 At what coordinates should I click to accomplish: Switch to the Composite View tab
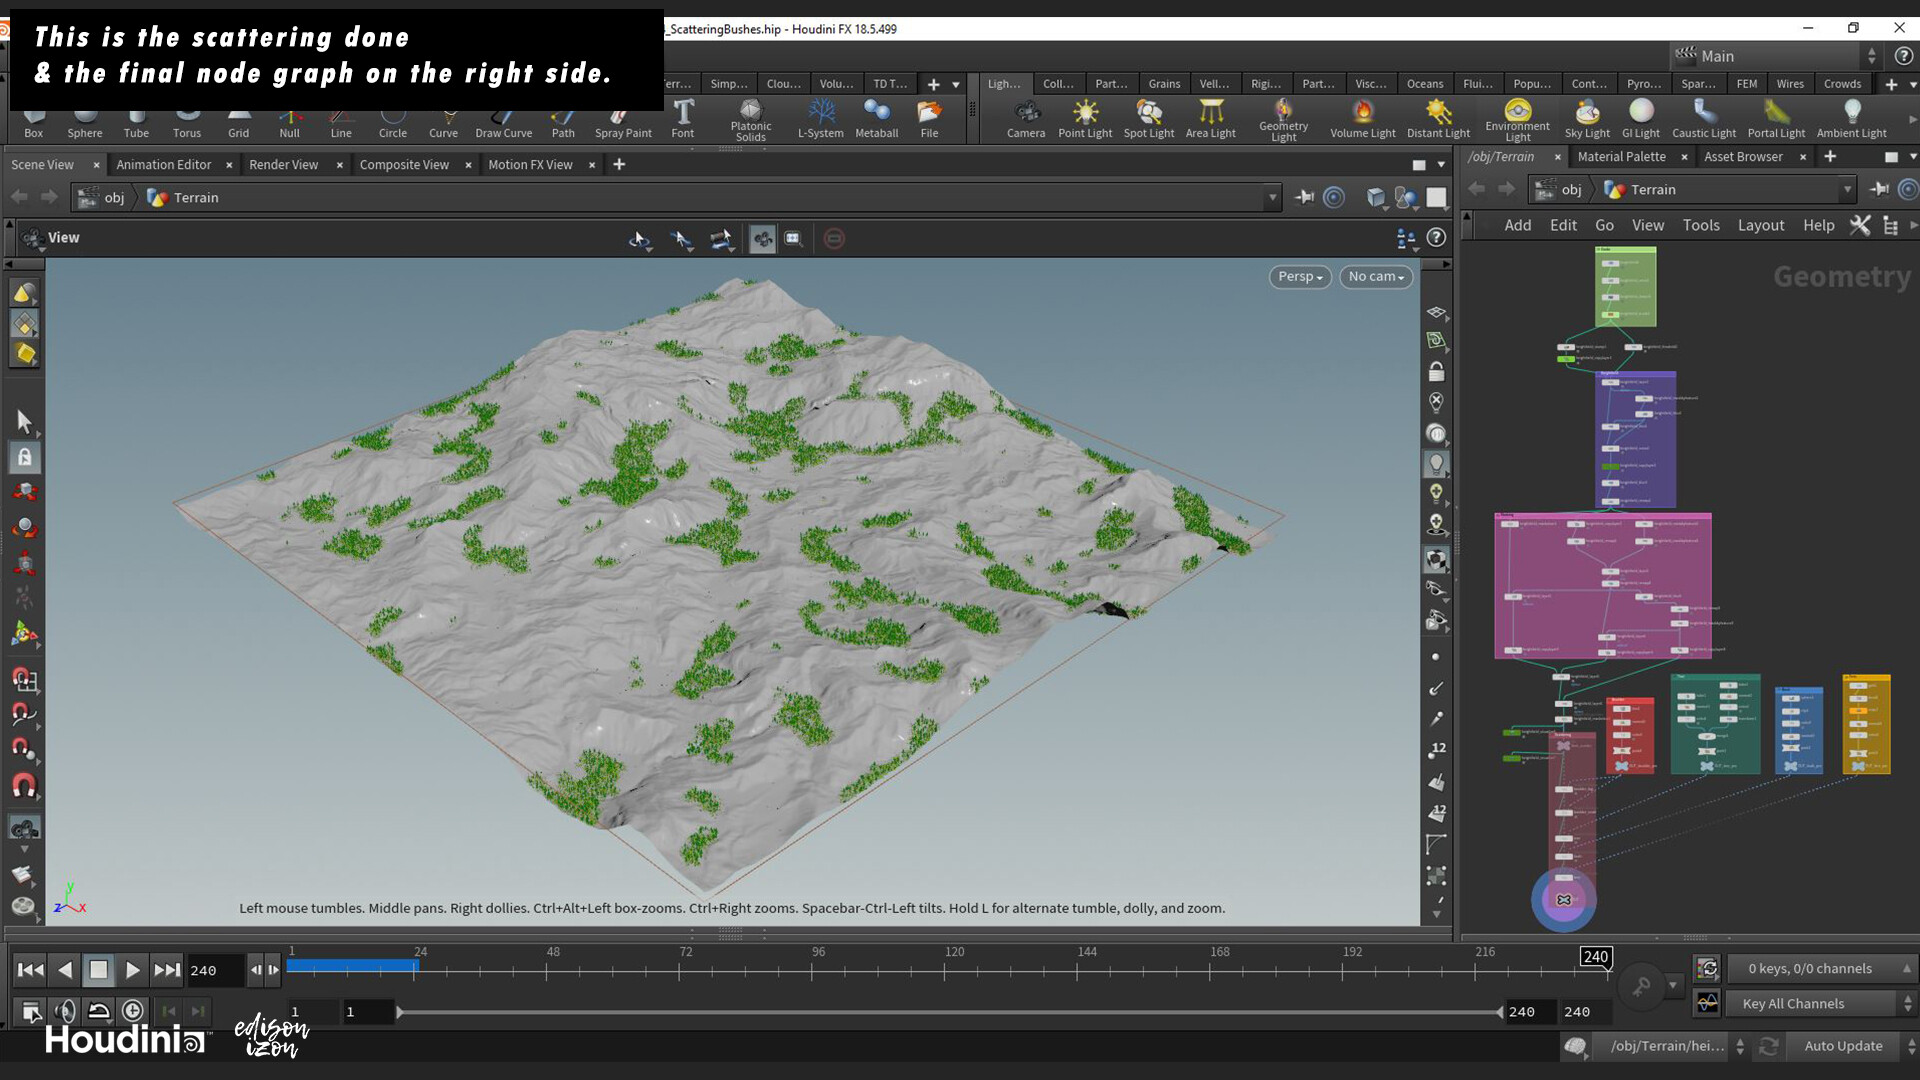pos(404,164)
